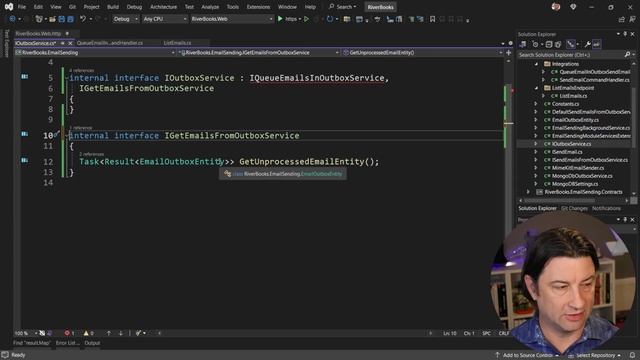Image resolution: width=640 pixels, height=360 pixels.
Task: Toggle pin on IOutboxService.cs tab
Action: (x=62, y=43)
